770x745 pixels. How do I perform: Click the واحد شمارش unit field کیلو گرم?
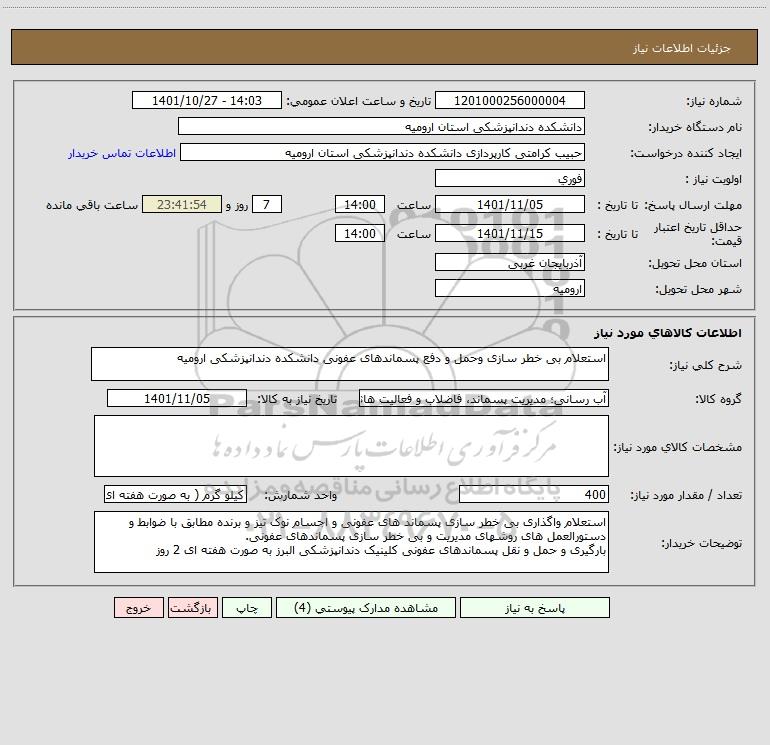[175, 495]
